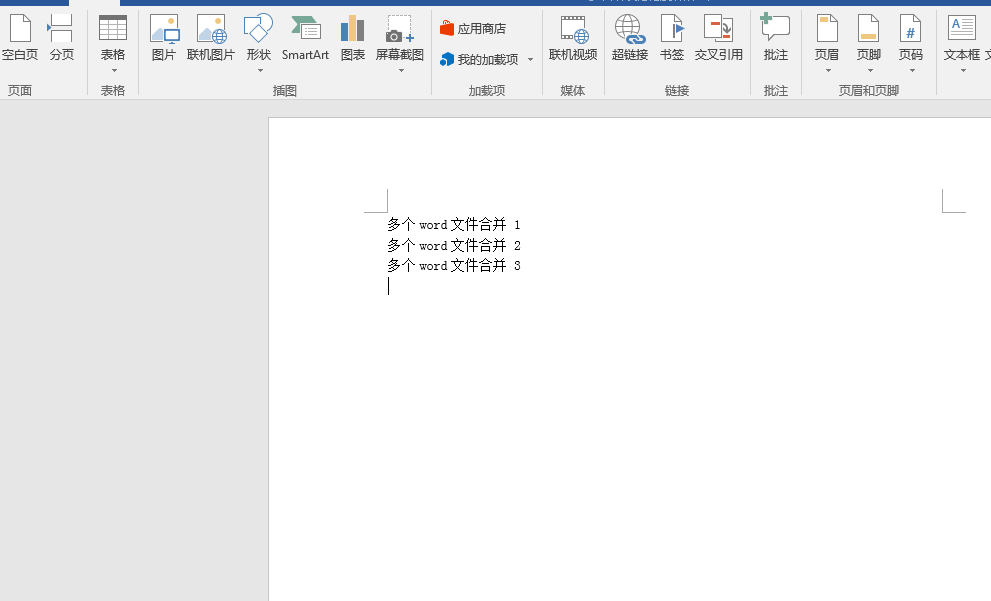Insert online video (联机视频)
Screen dimensions: 991x601
point(573,38)
